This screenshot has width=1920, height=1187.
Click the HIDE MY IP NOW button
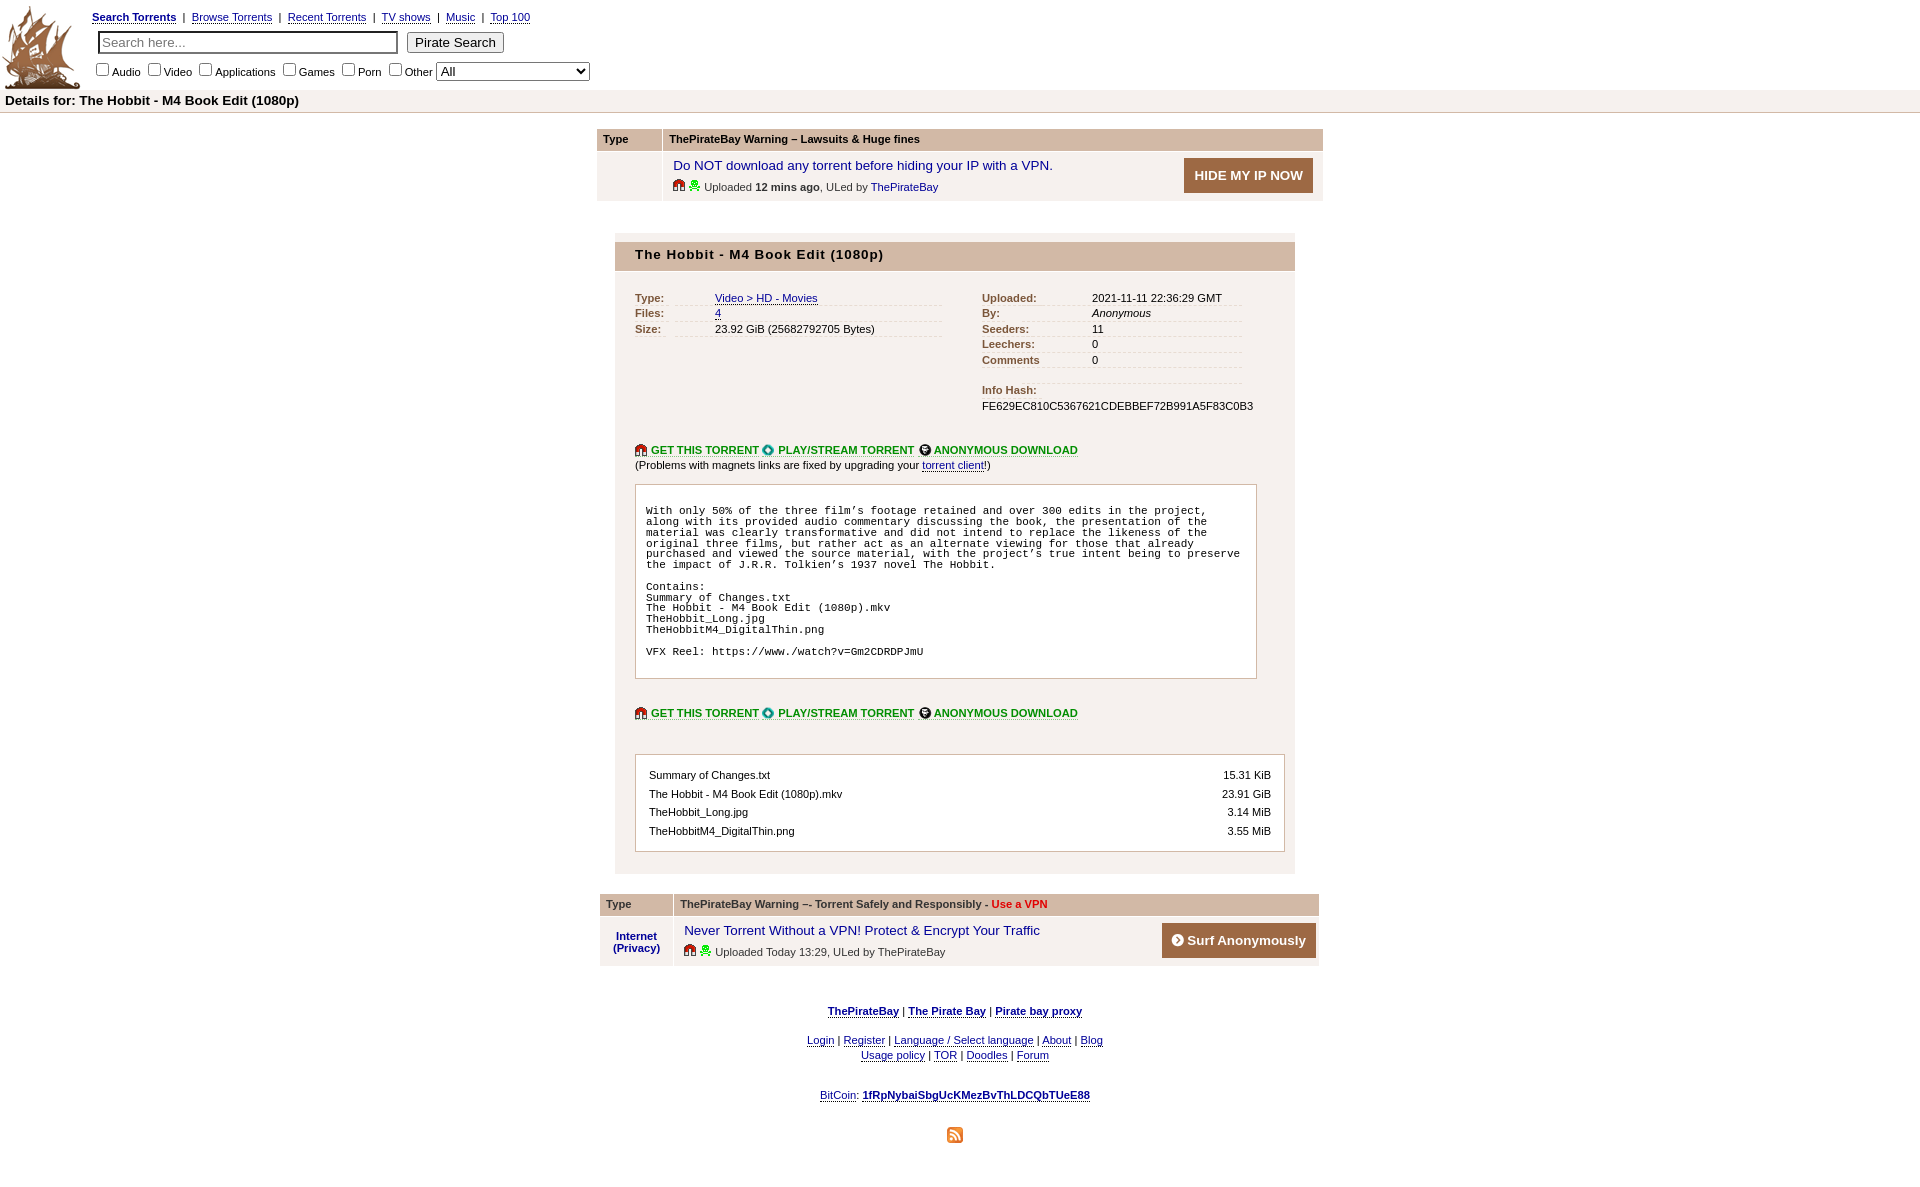[x=1248, y=176]
